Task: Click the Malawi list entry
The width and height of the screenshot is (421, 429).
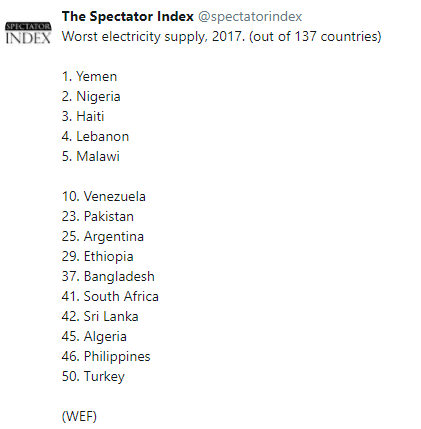Action: coord(91,156)
